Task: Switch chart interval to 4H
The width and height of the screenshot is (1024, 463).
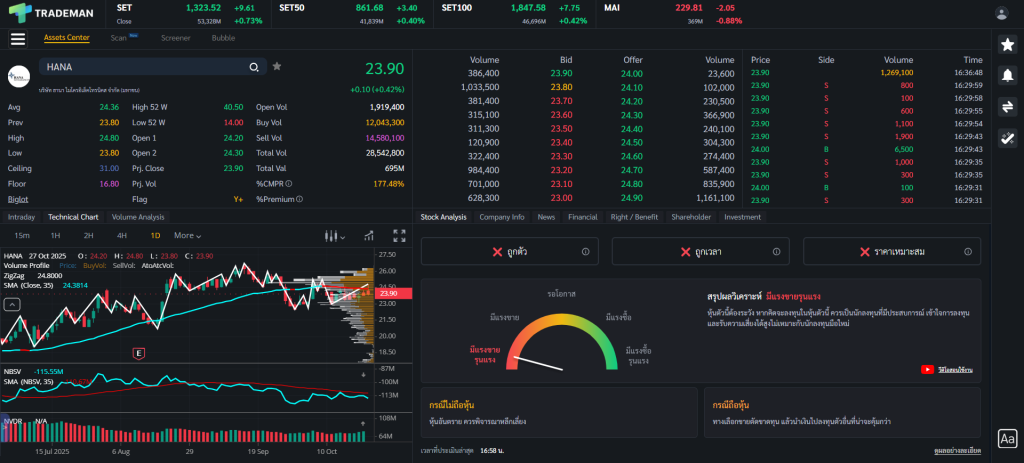Action: click(121, 236)
